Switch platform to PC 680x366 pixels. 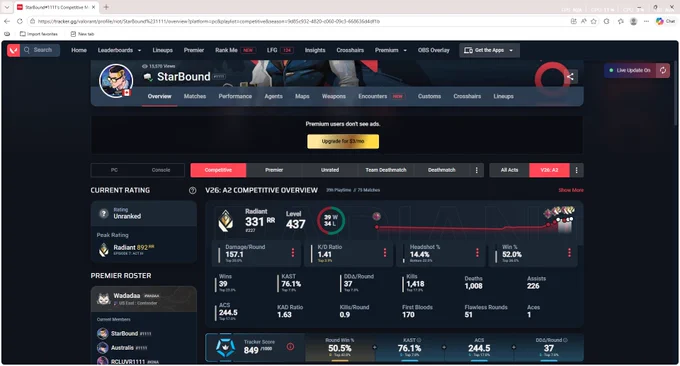tap(114, 170)
